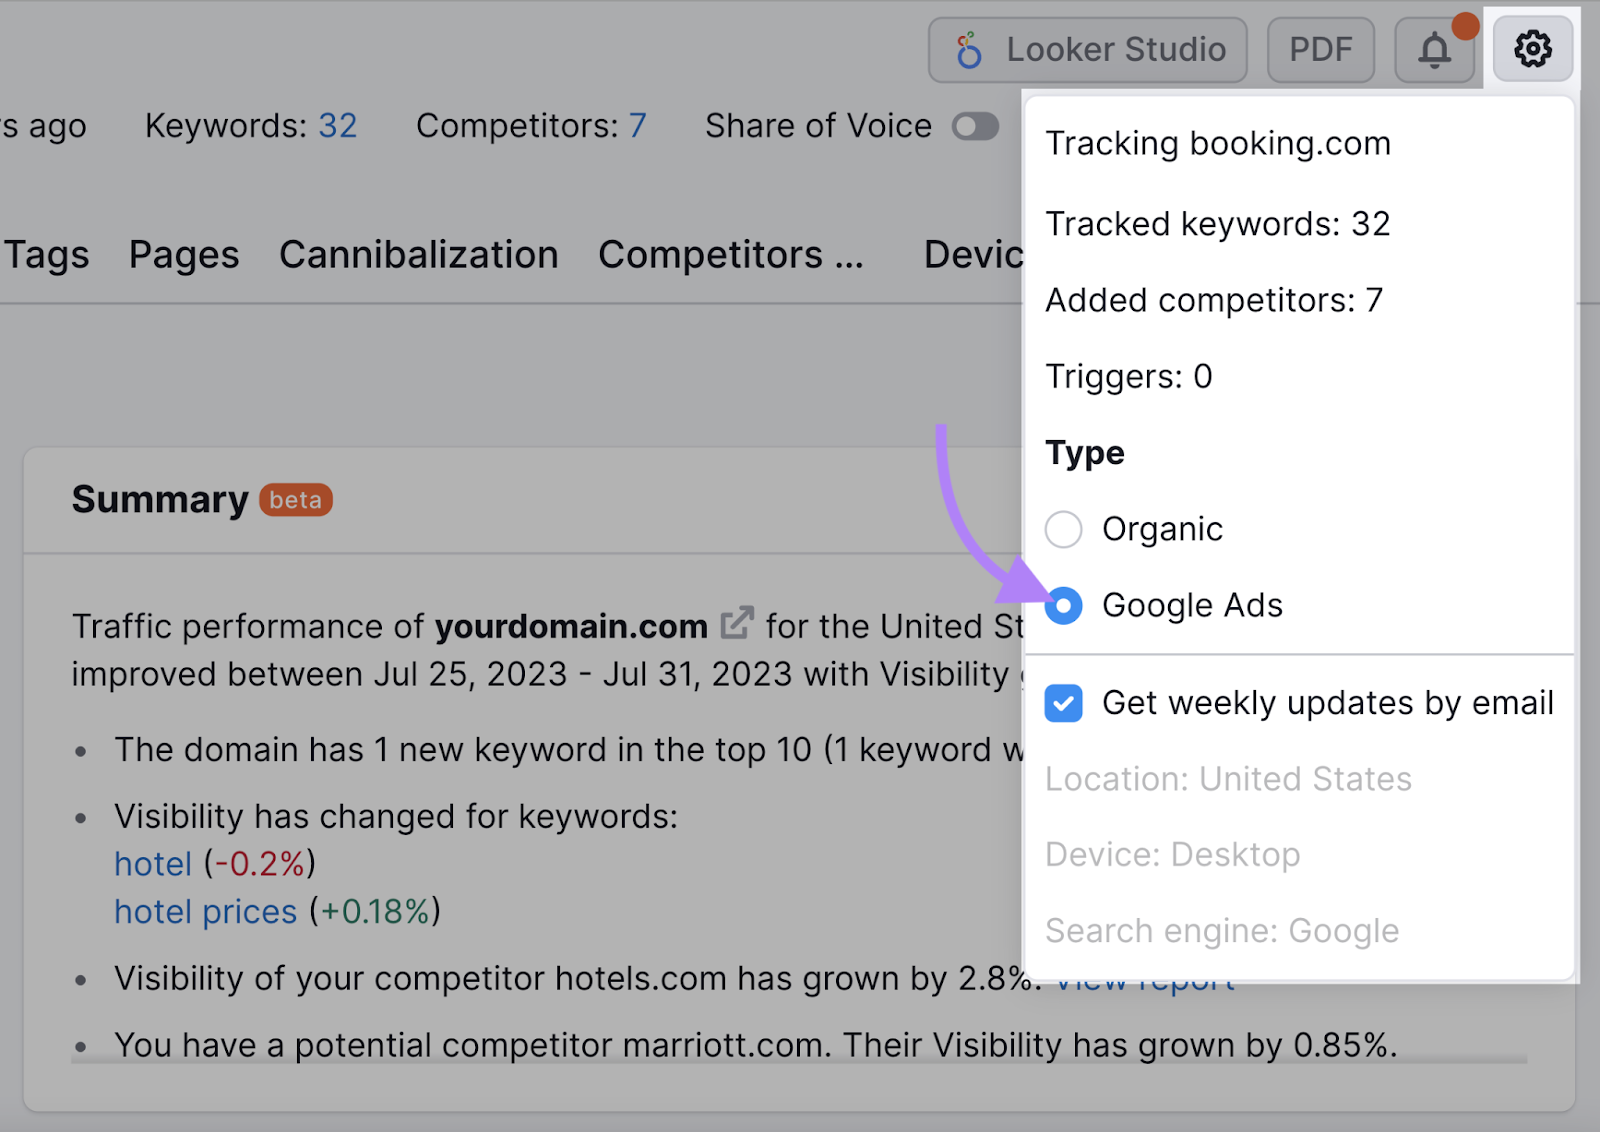Click Tracked keywords: 32 in the panel
This screenshot has height=1132, width=1600.
coord(1217,224)
